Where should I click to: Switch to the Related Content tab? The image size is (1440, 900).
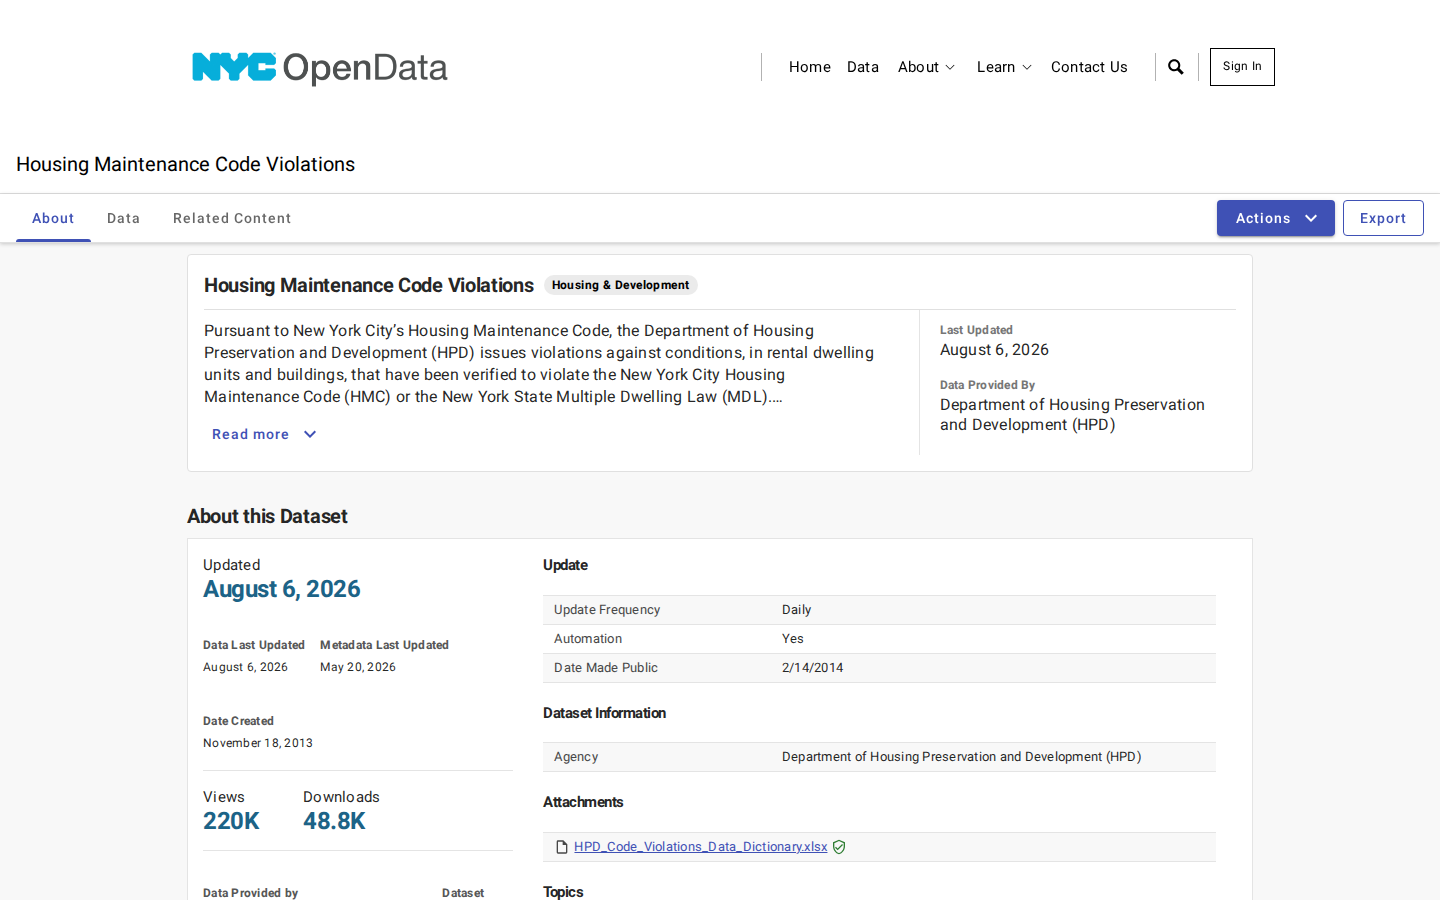(232, 218)
